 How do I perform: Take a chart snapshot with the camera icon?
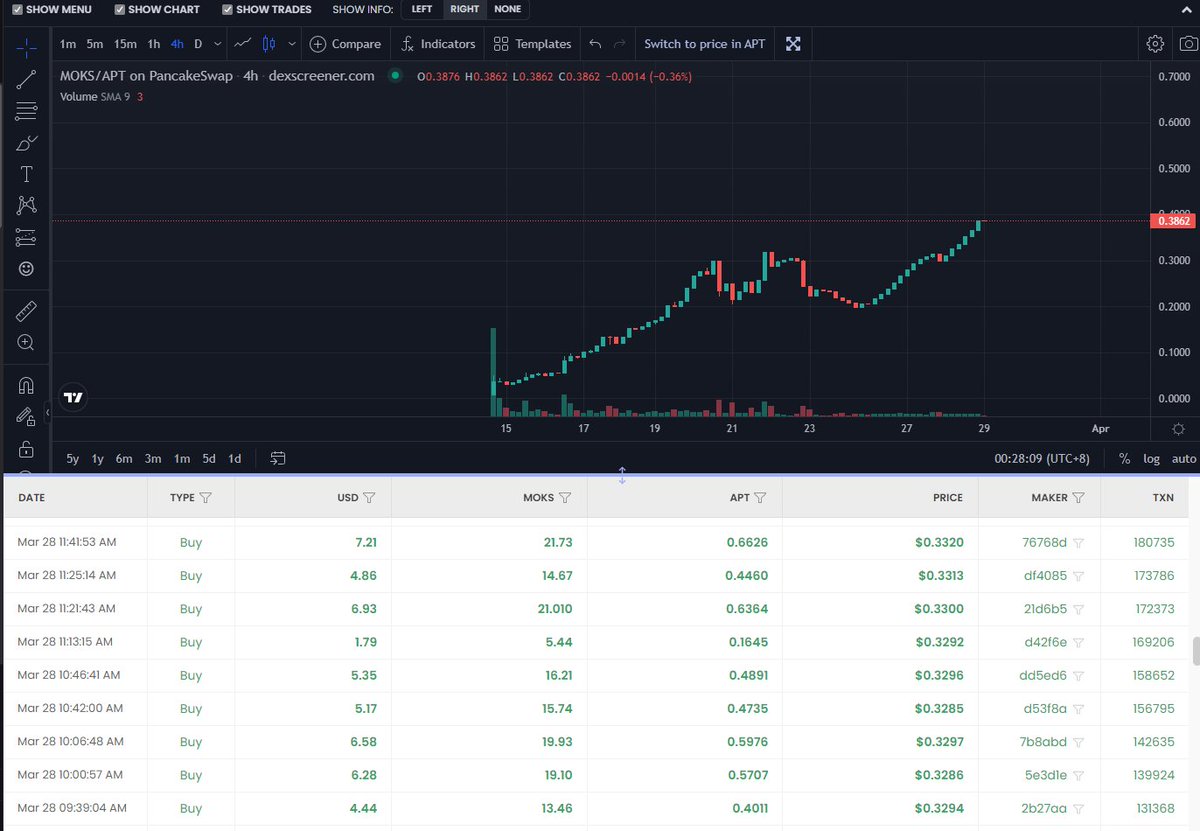click(x=1188, y=43)
